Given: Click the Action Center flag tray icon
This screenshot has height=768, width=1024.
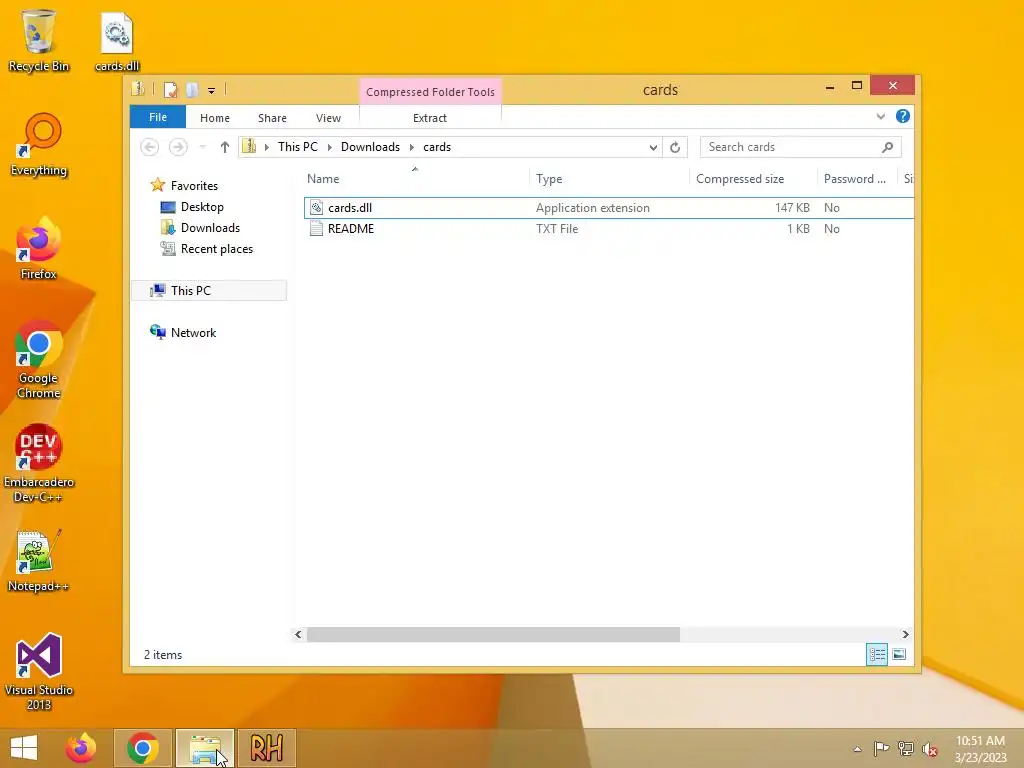Looking at the screenshot, I should pos(881,748).
